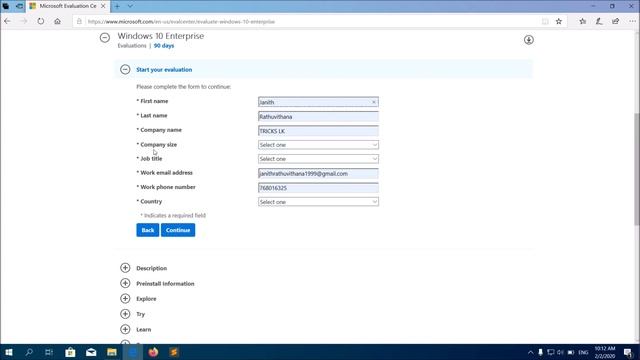Click the First name input field
Viewport: 640px width, 360px height.
tap(318, 102)
